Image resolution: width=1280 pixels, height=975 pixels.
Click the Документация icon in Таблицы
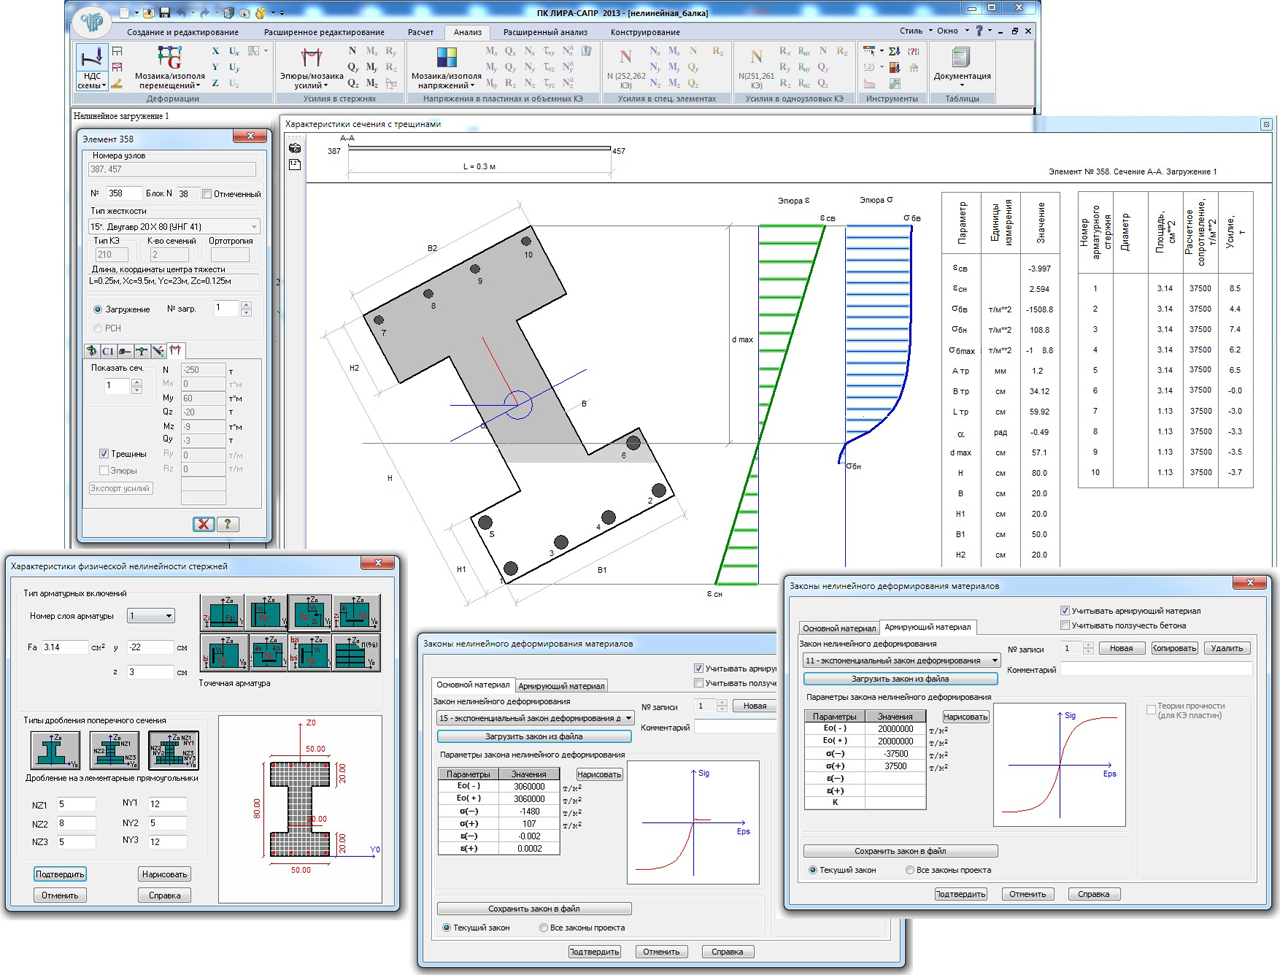coord(961,58)
